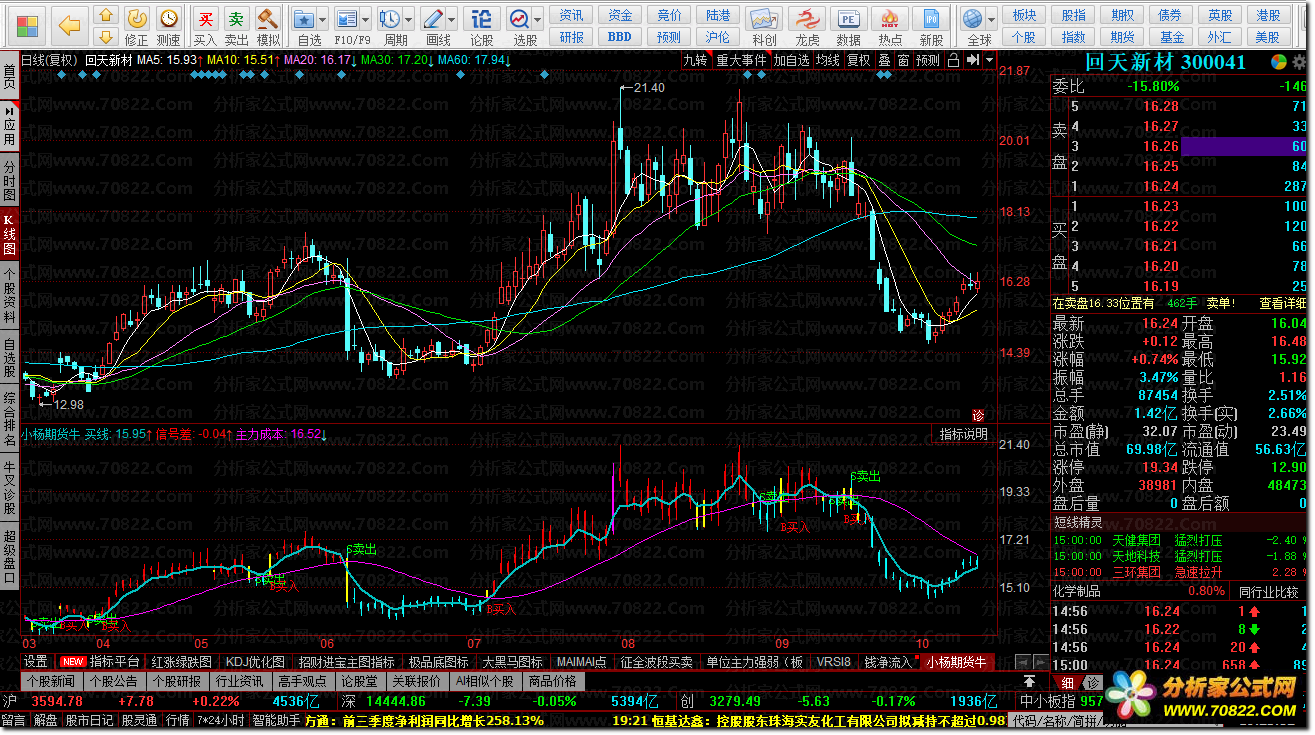Click the 卖出 sell icon
This screenshot has height=735, width=1315.
tap(236, 25)
